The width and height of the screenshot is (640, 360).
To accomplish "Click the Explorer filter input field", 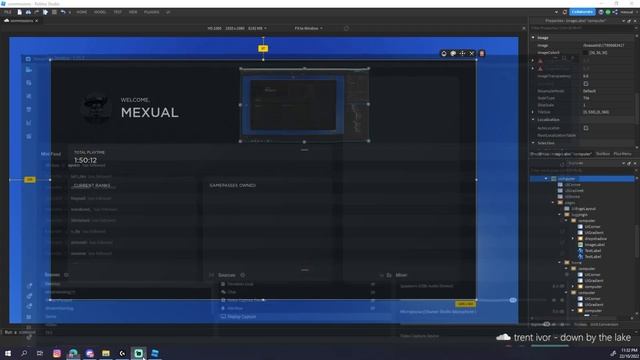I will tap(582, 170).
